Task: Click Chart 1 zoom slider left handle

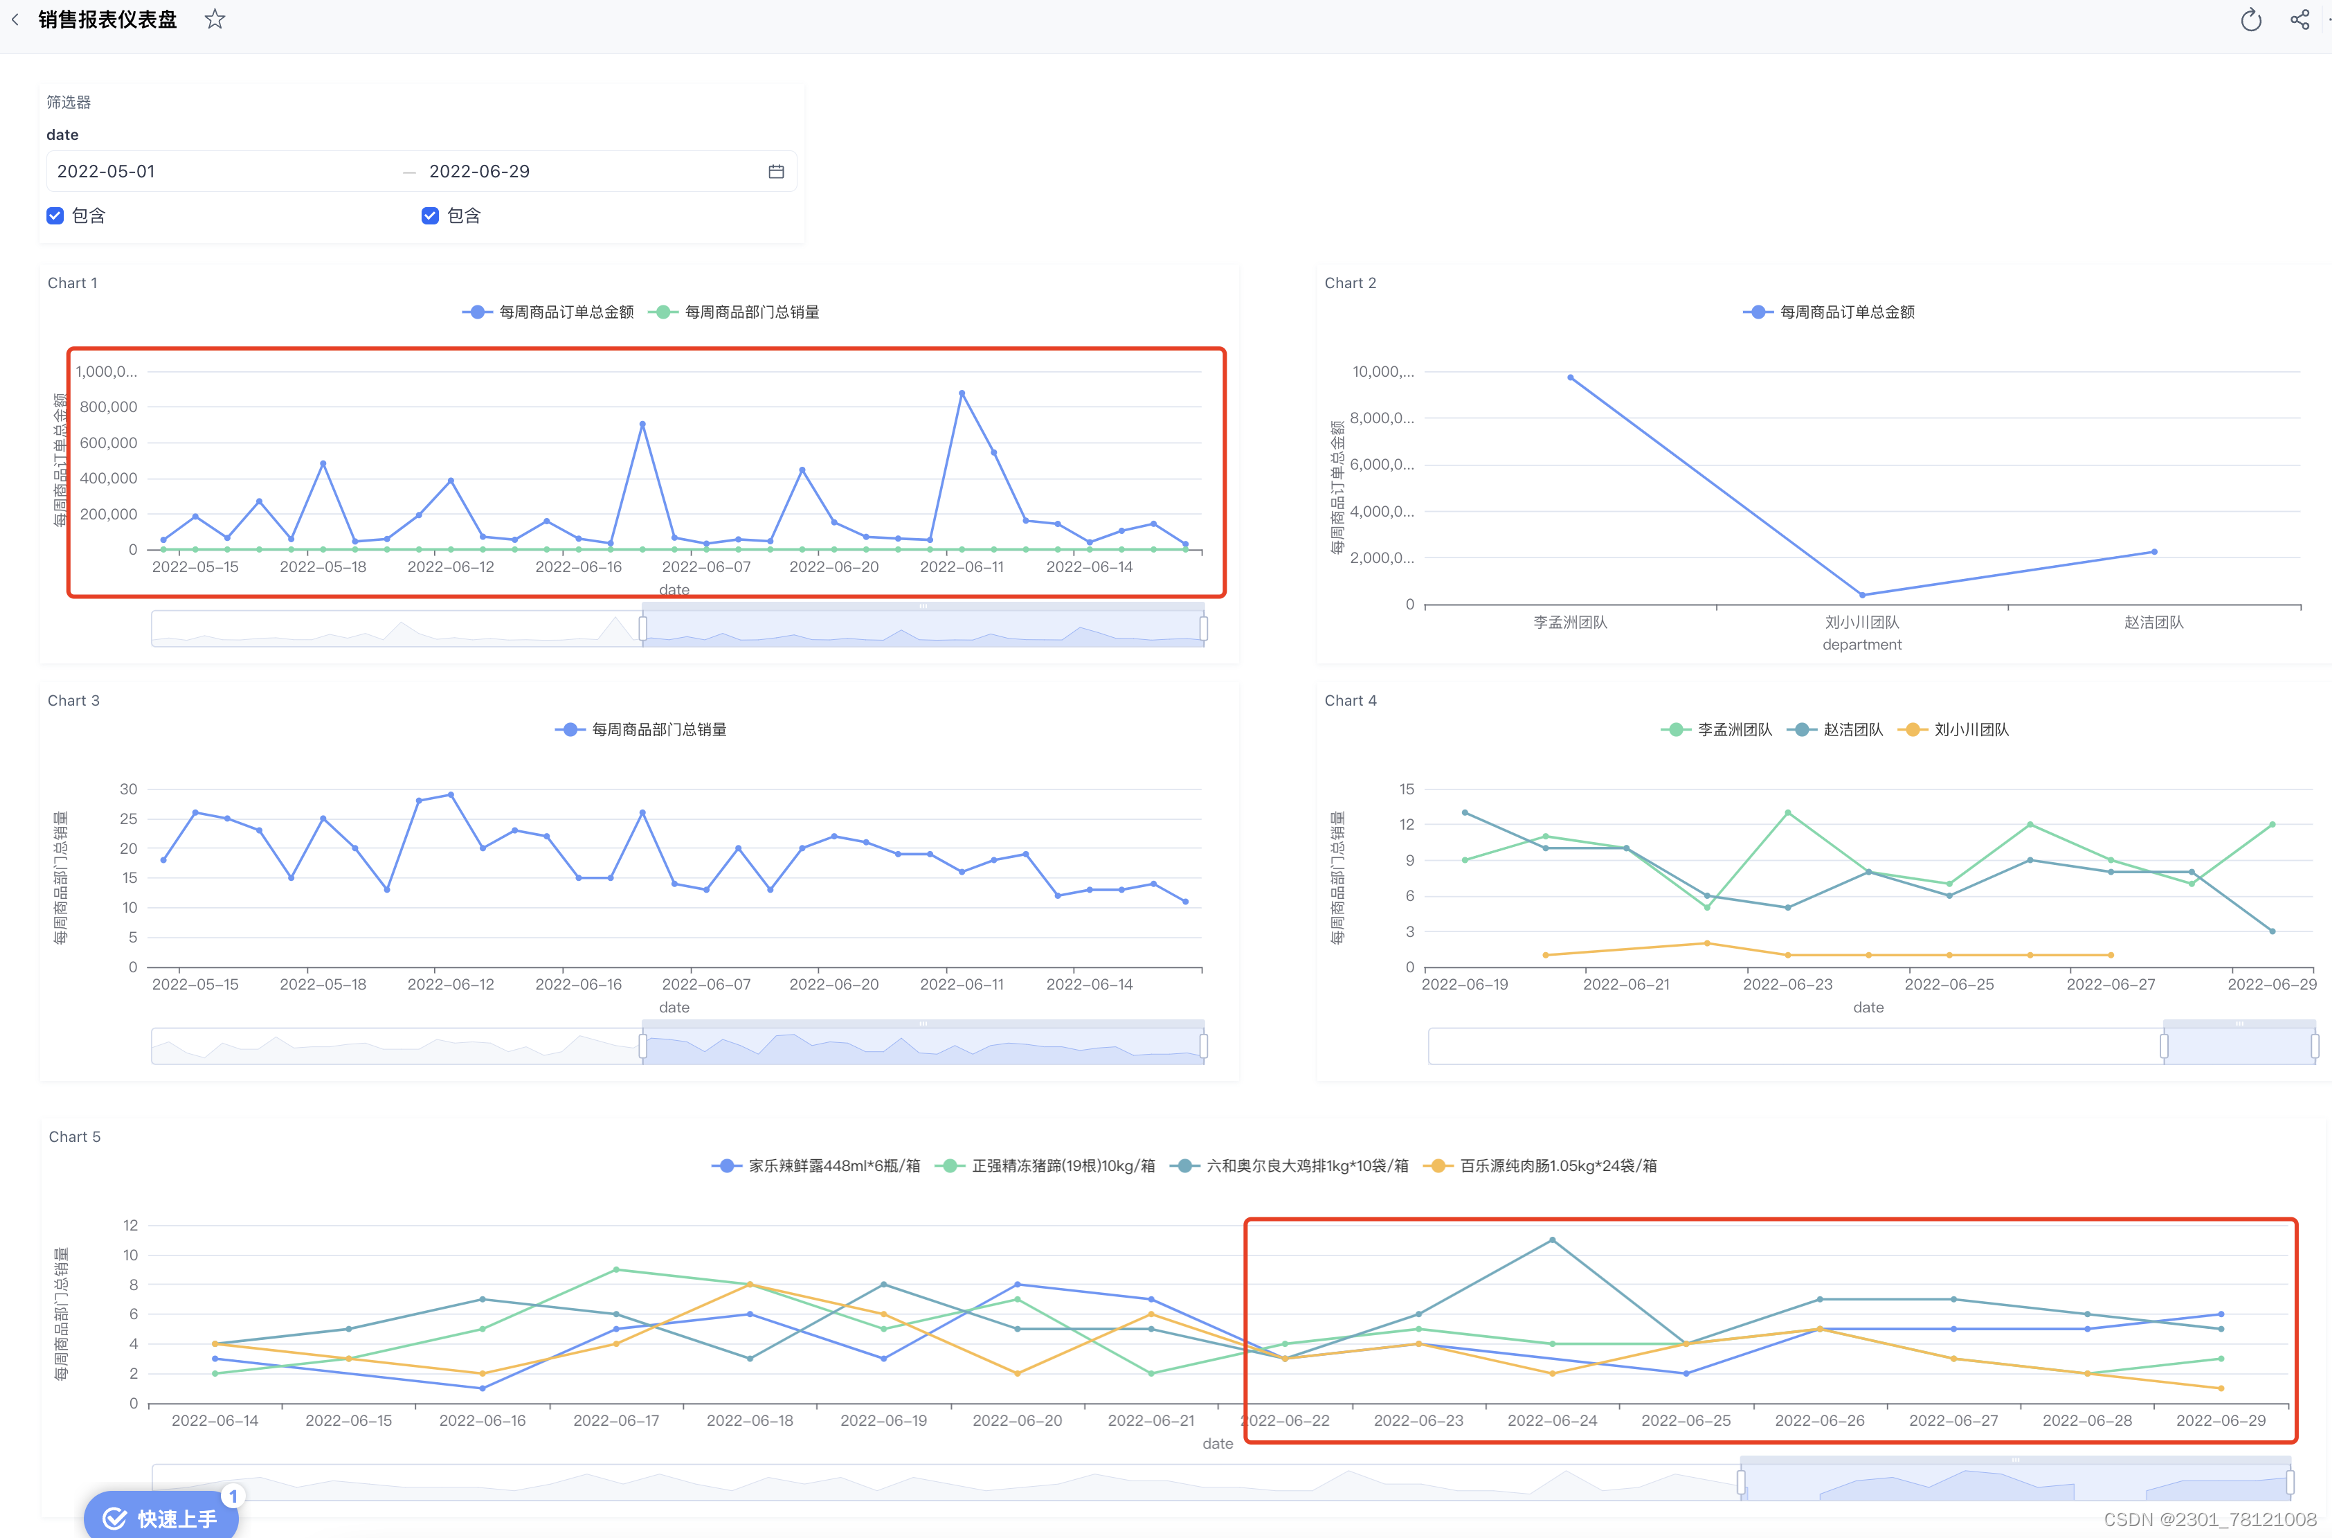Action: [x=643, y=629]
